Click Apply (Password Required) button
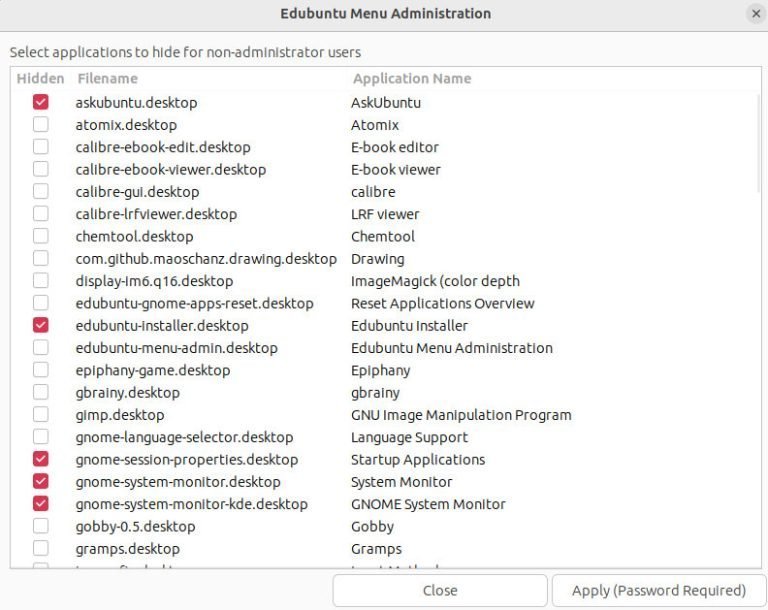Viewport: 768px width, 610px height. click(659, 590)
